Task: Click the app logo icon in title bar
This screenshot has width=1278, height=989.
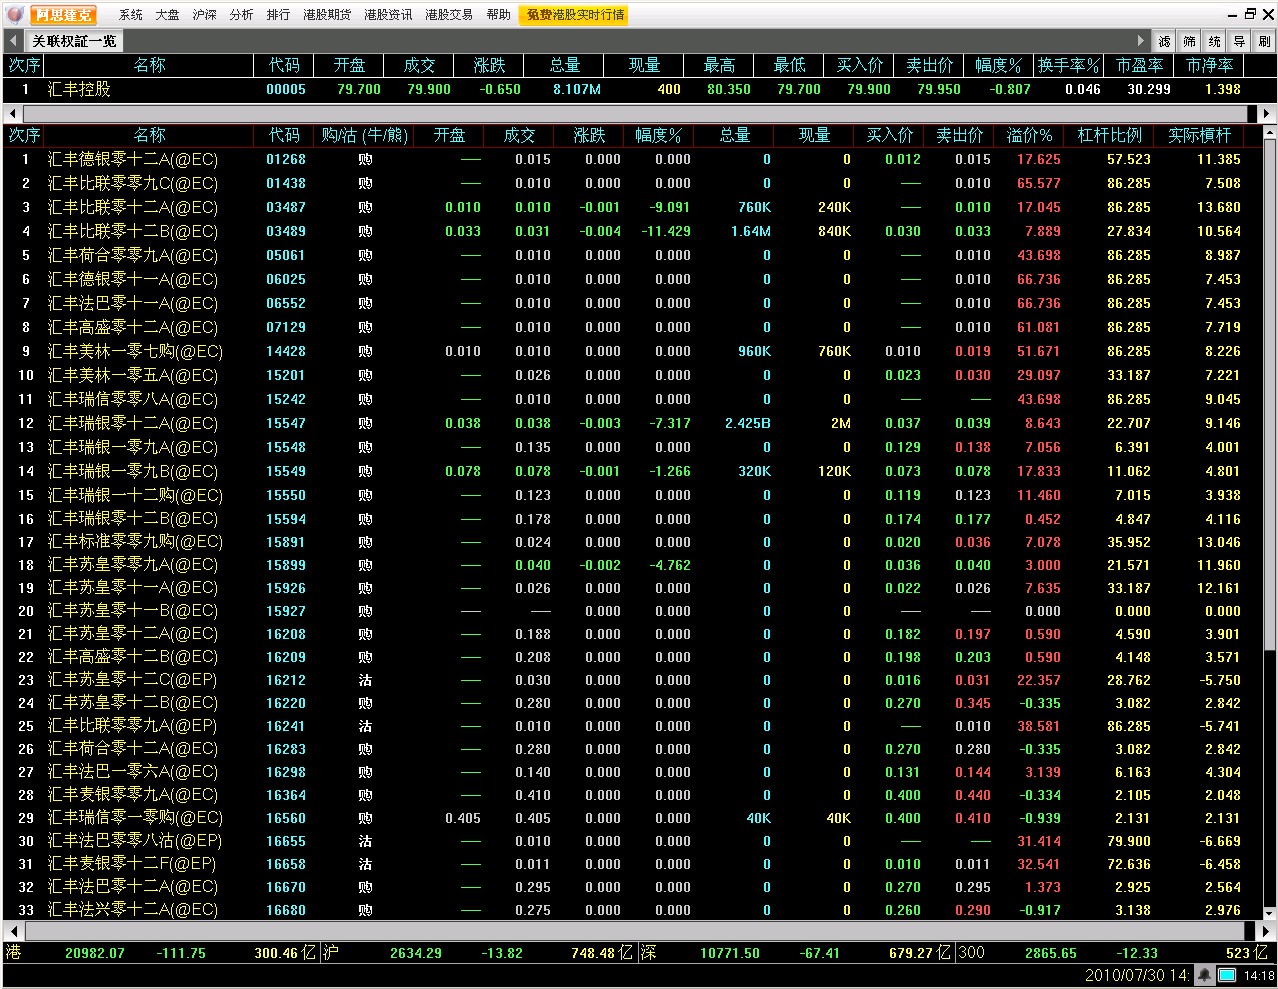Action: [x=15, y=14]
